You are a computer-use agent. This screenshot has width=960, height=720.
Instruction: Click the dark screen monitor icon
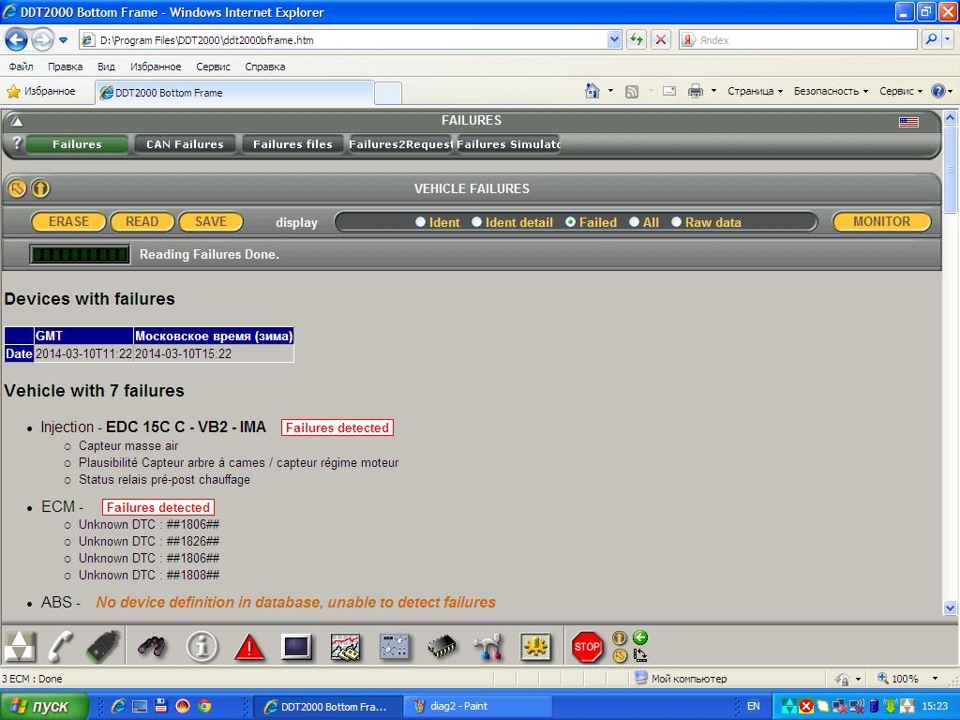[297, 647]
